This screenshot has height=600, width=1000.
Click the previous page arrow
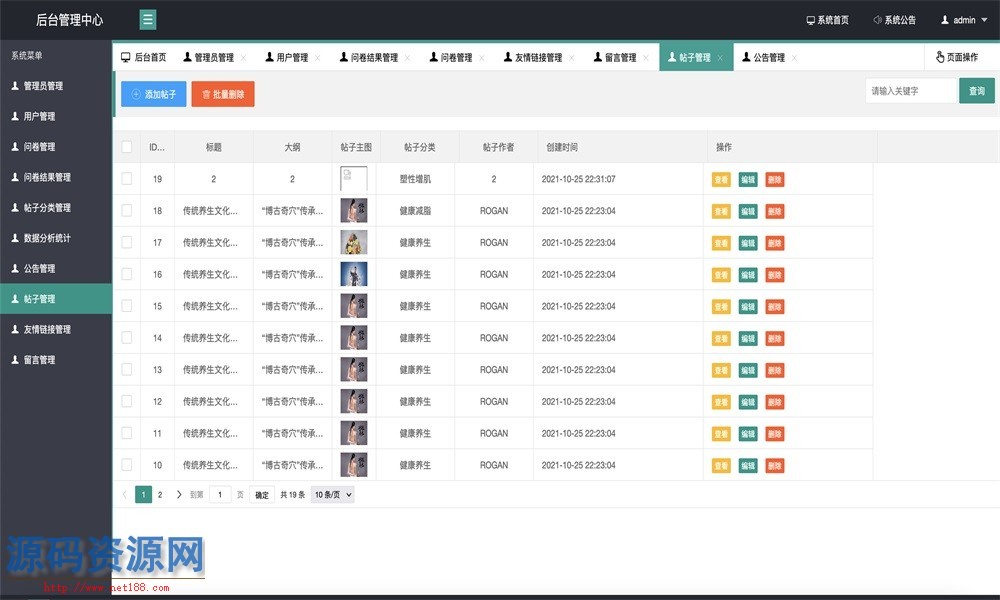[x=124, y=494]
